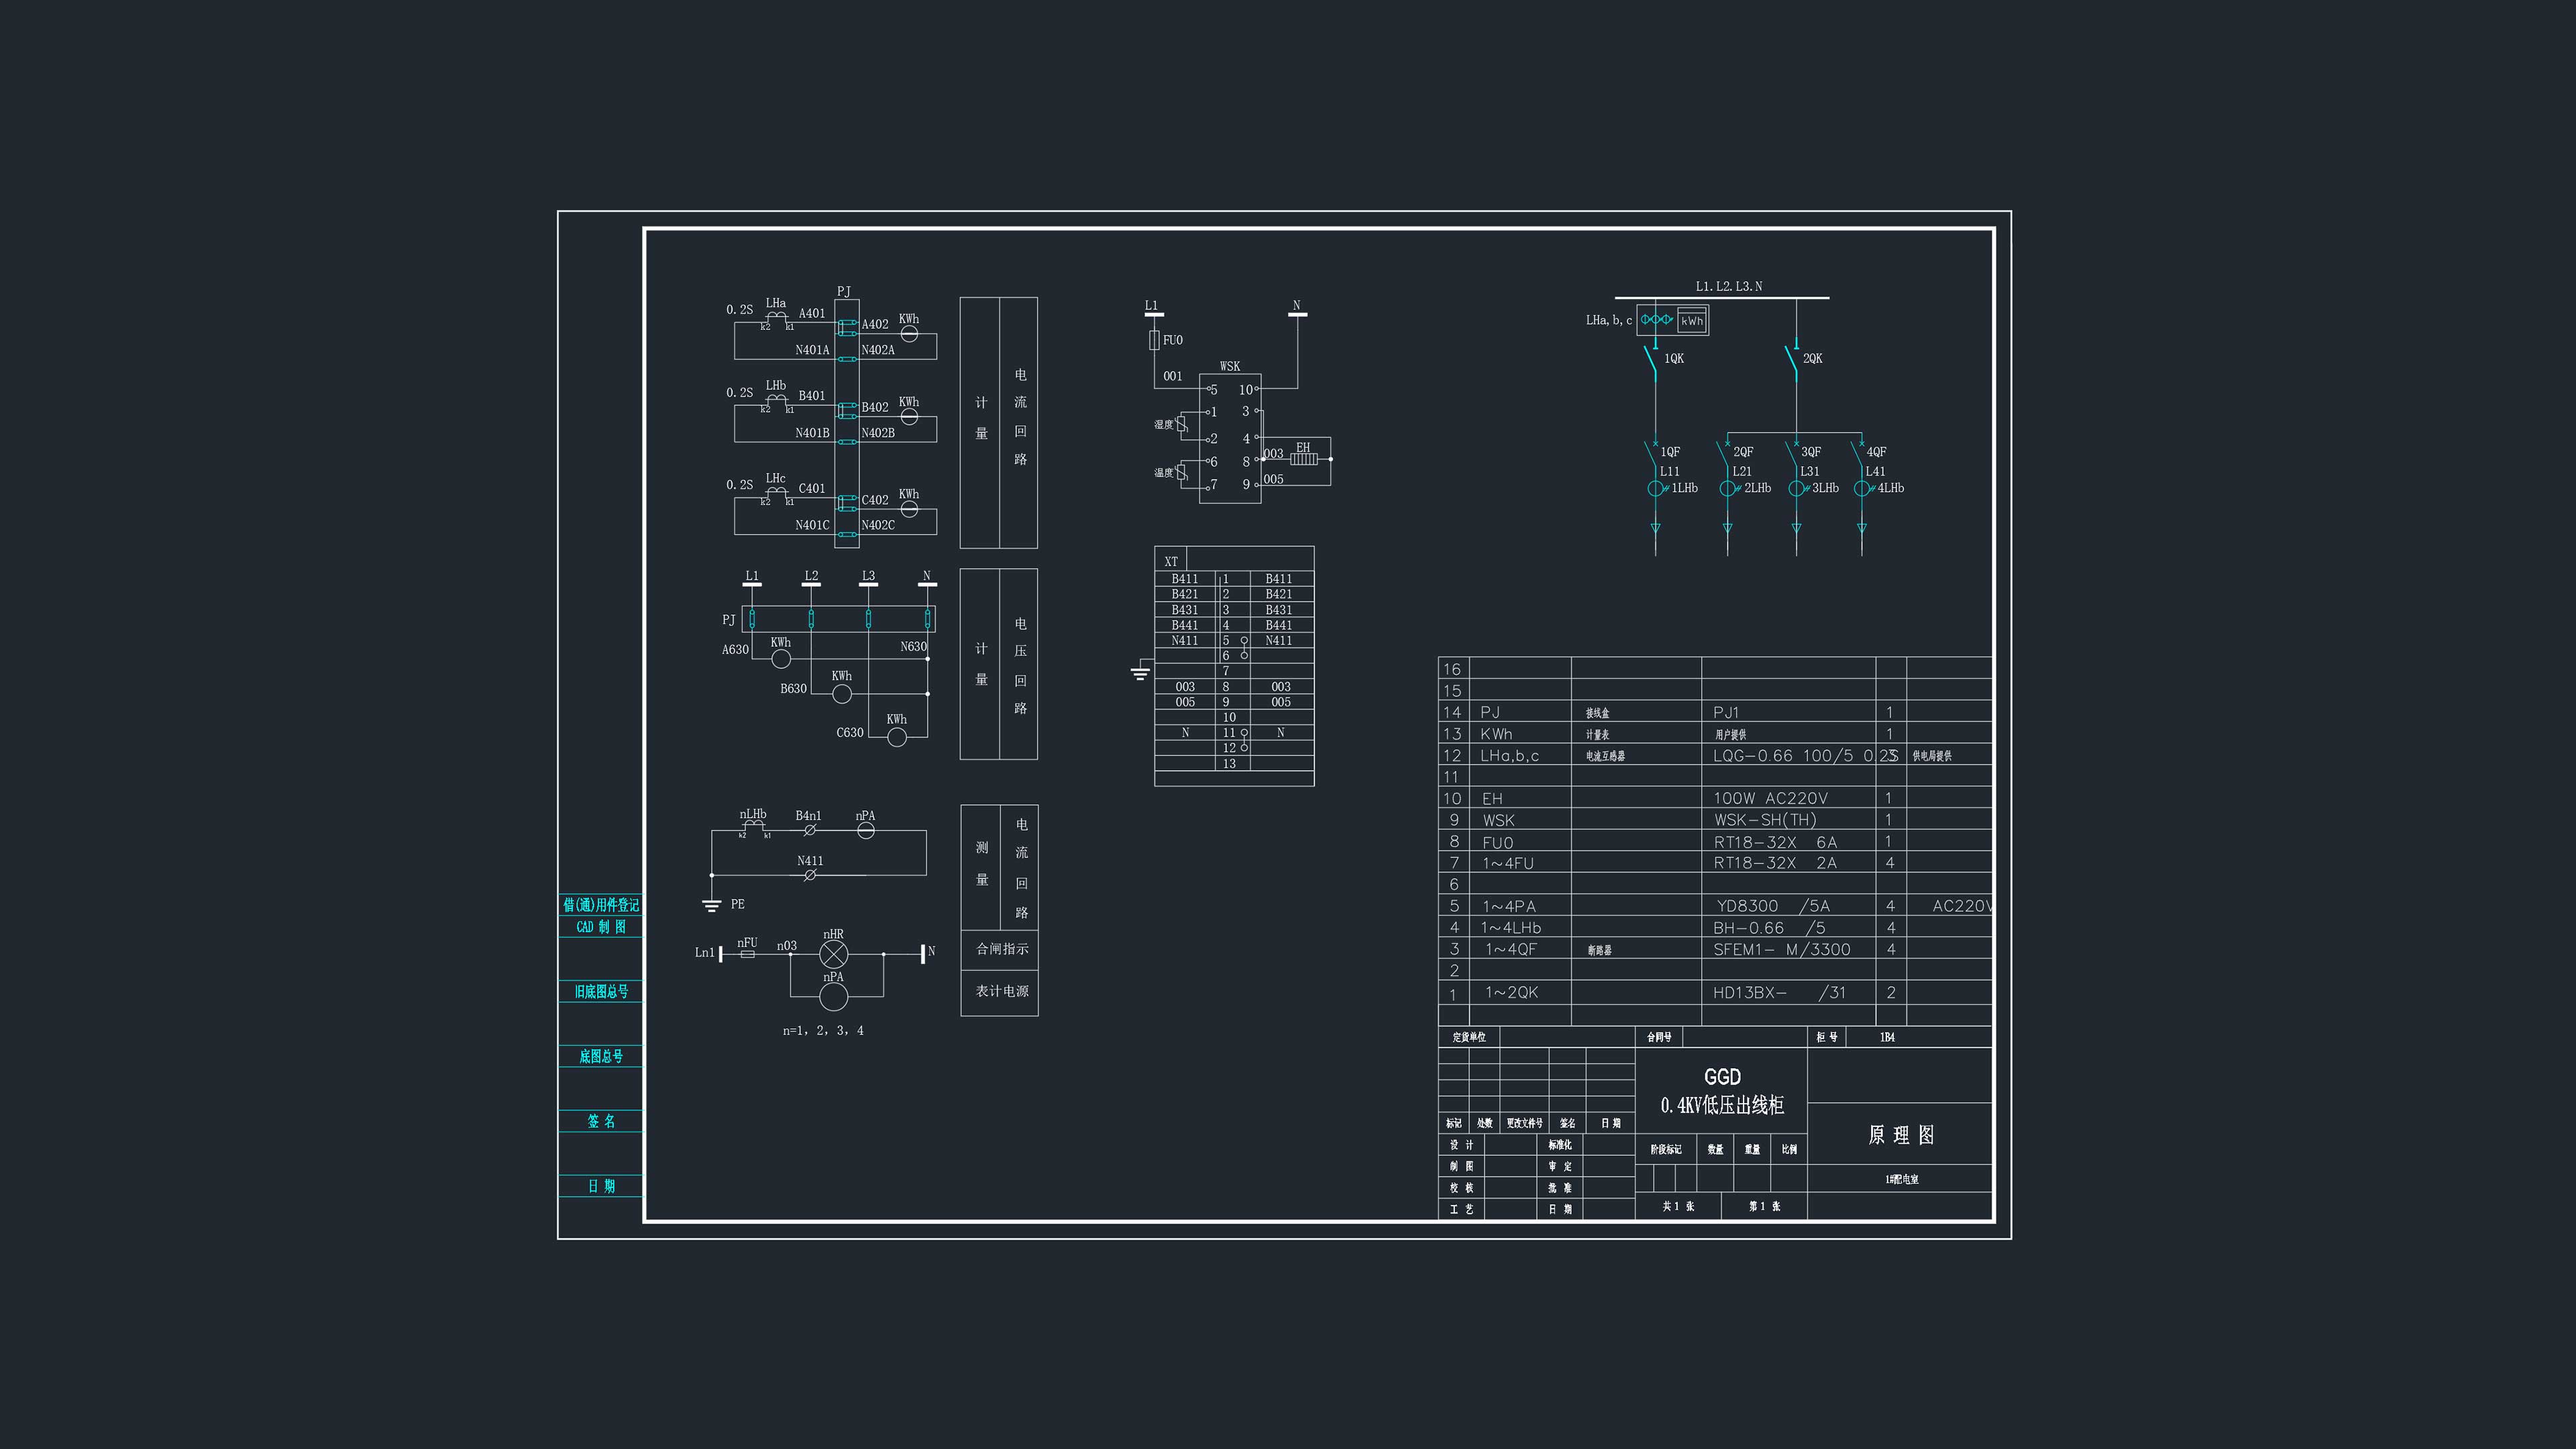Click the 'WSK' label above the controller box
This screenshot has height=1449, width=2576.
pyautogui.click(x=1230, y=366)
